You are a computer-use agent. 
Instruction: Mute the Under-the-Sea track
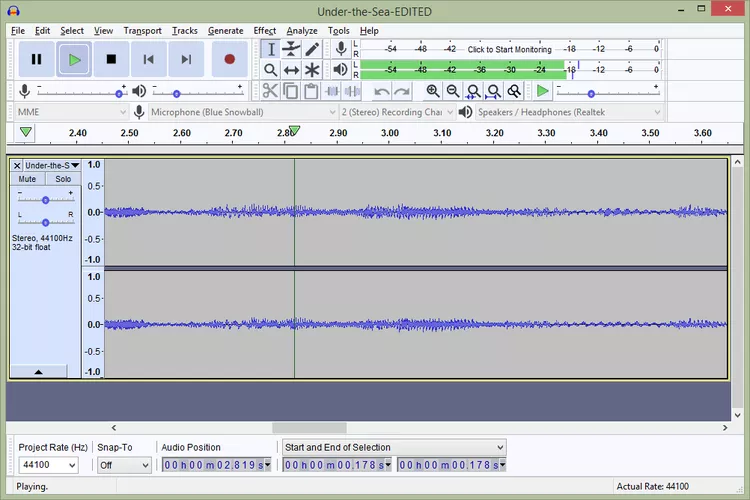(27, 179)
